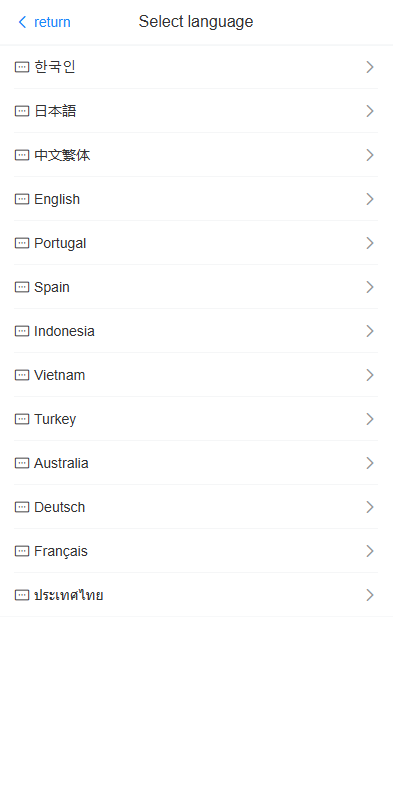Click the chevron for the 한국인 row
This screenshot has width=393, height=798.
(370, 67)
